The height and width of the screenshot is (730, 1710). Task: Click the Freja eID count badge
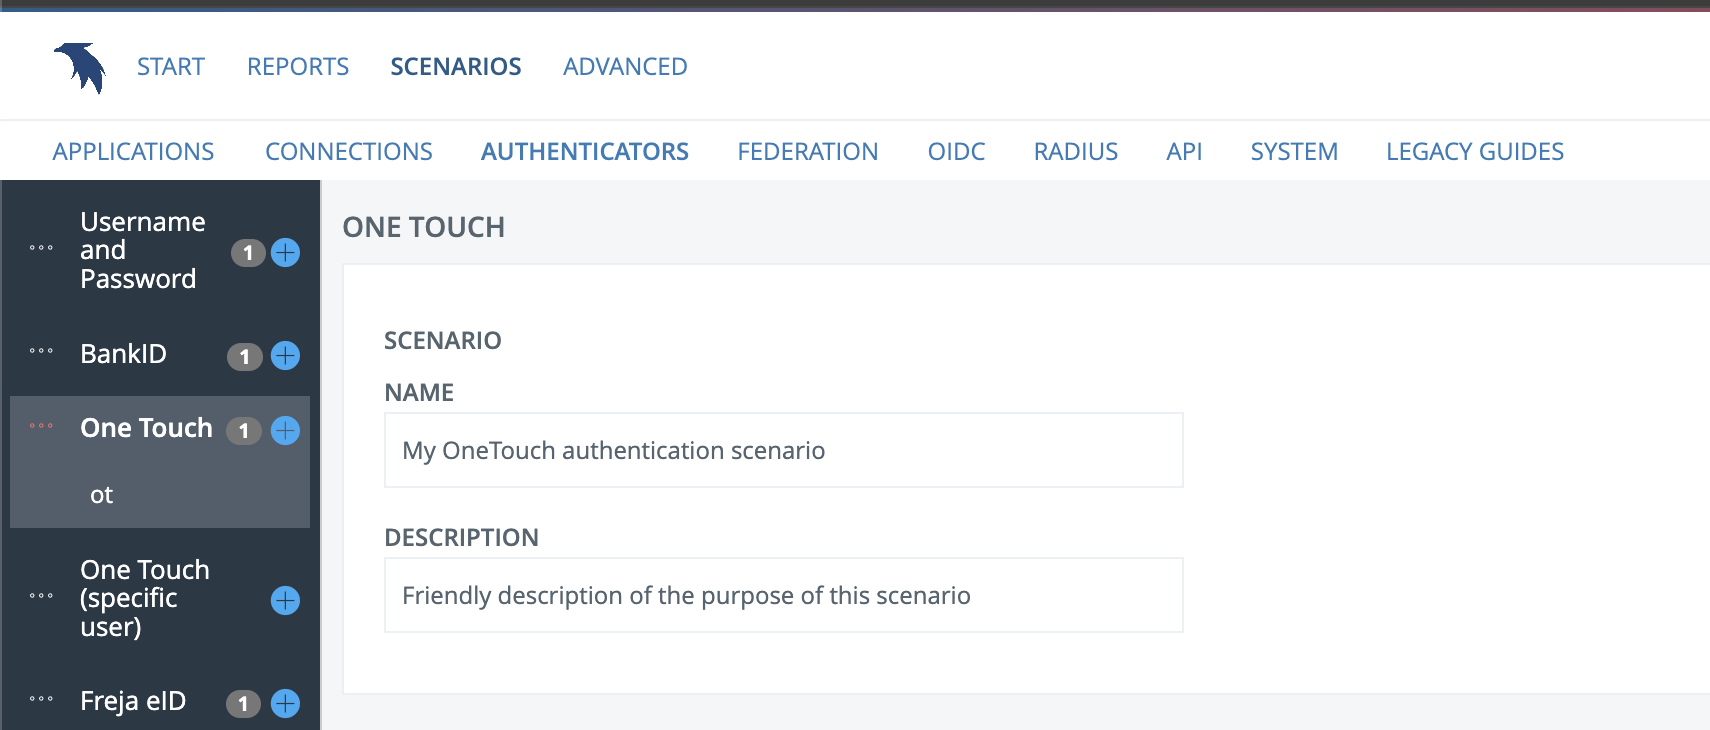click(243, 704)
